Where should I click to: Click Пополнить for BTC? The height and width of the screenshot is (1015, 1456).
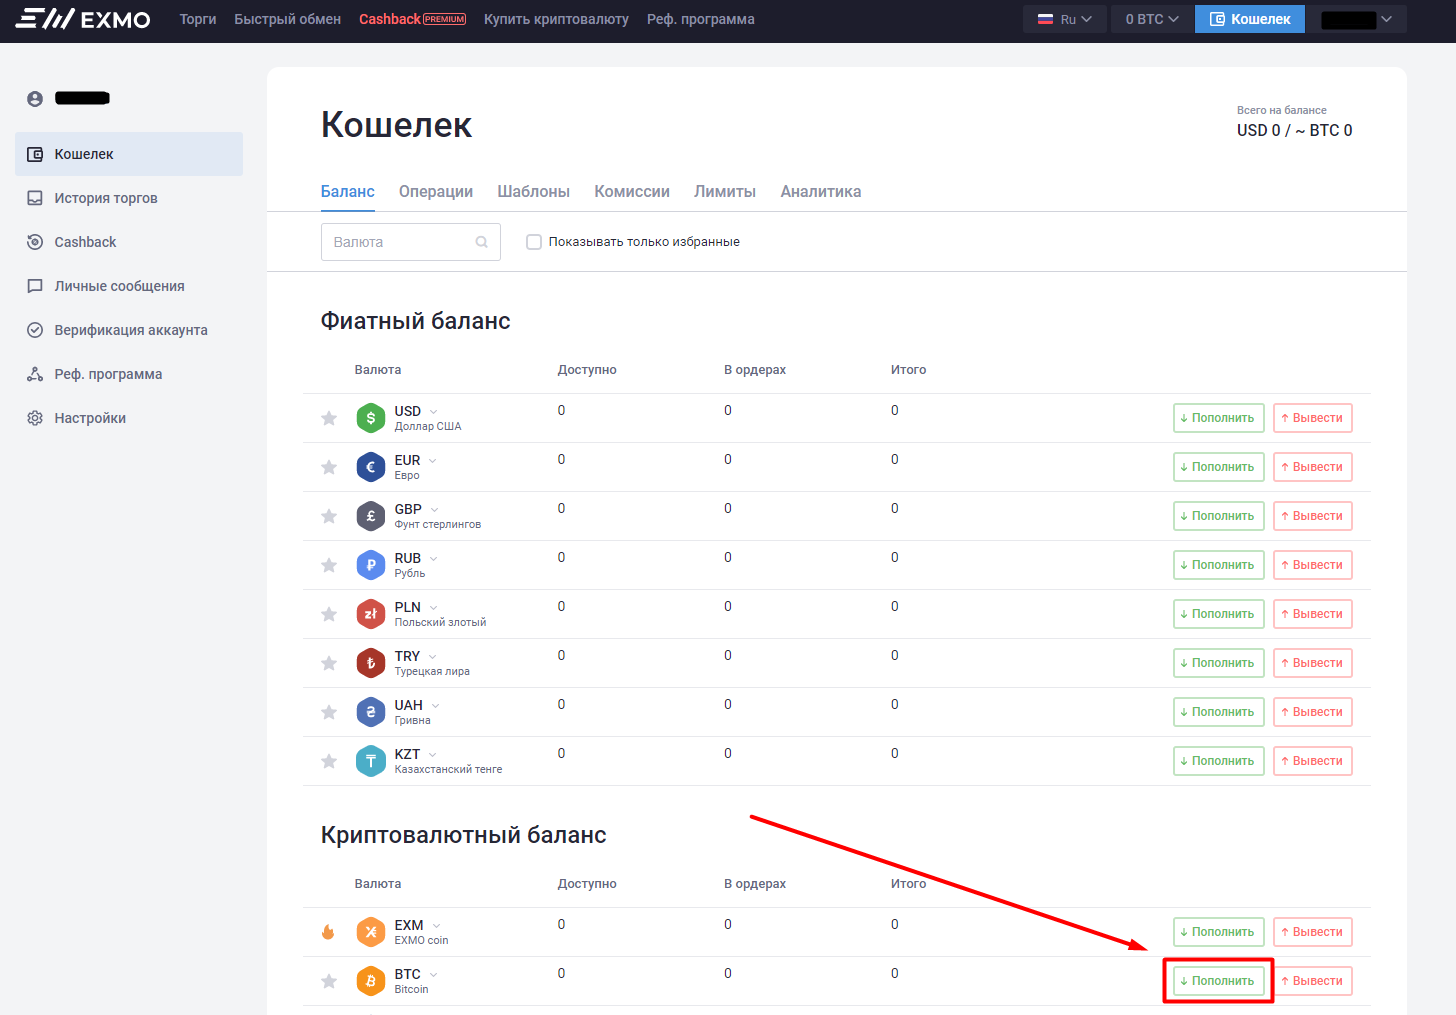(1218, 981)
